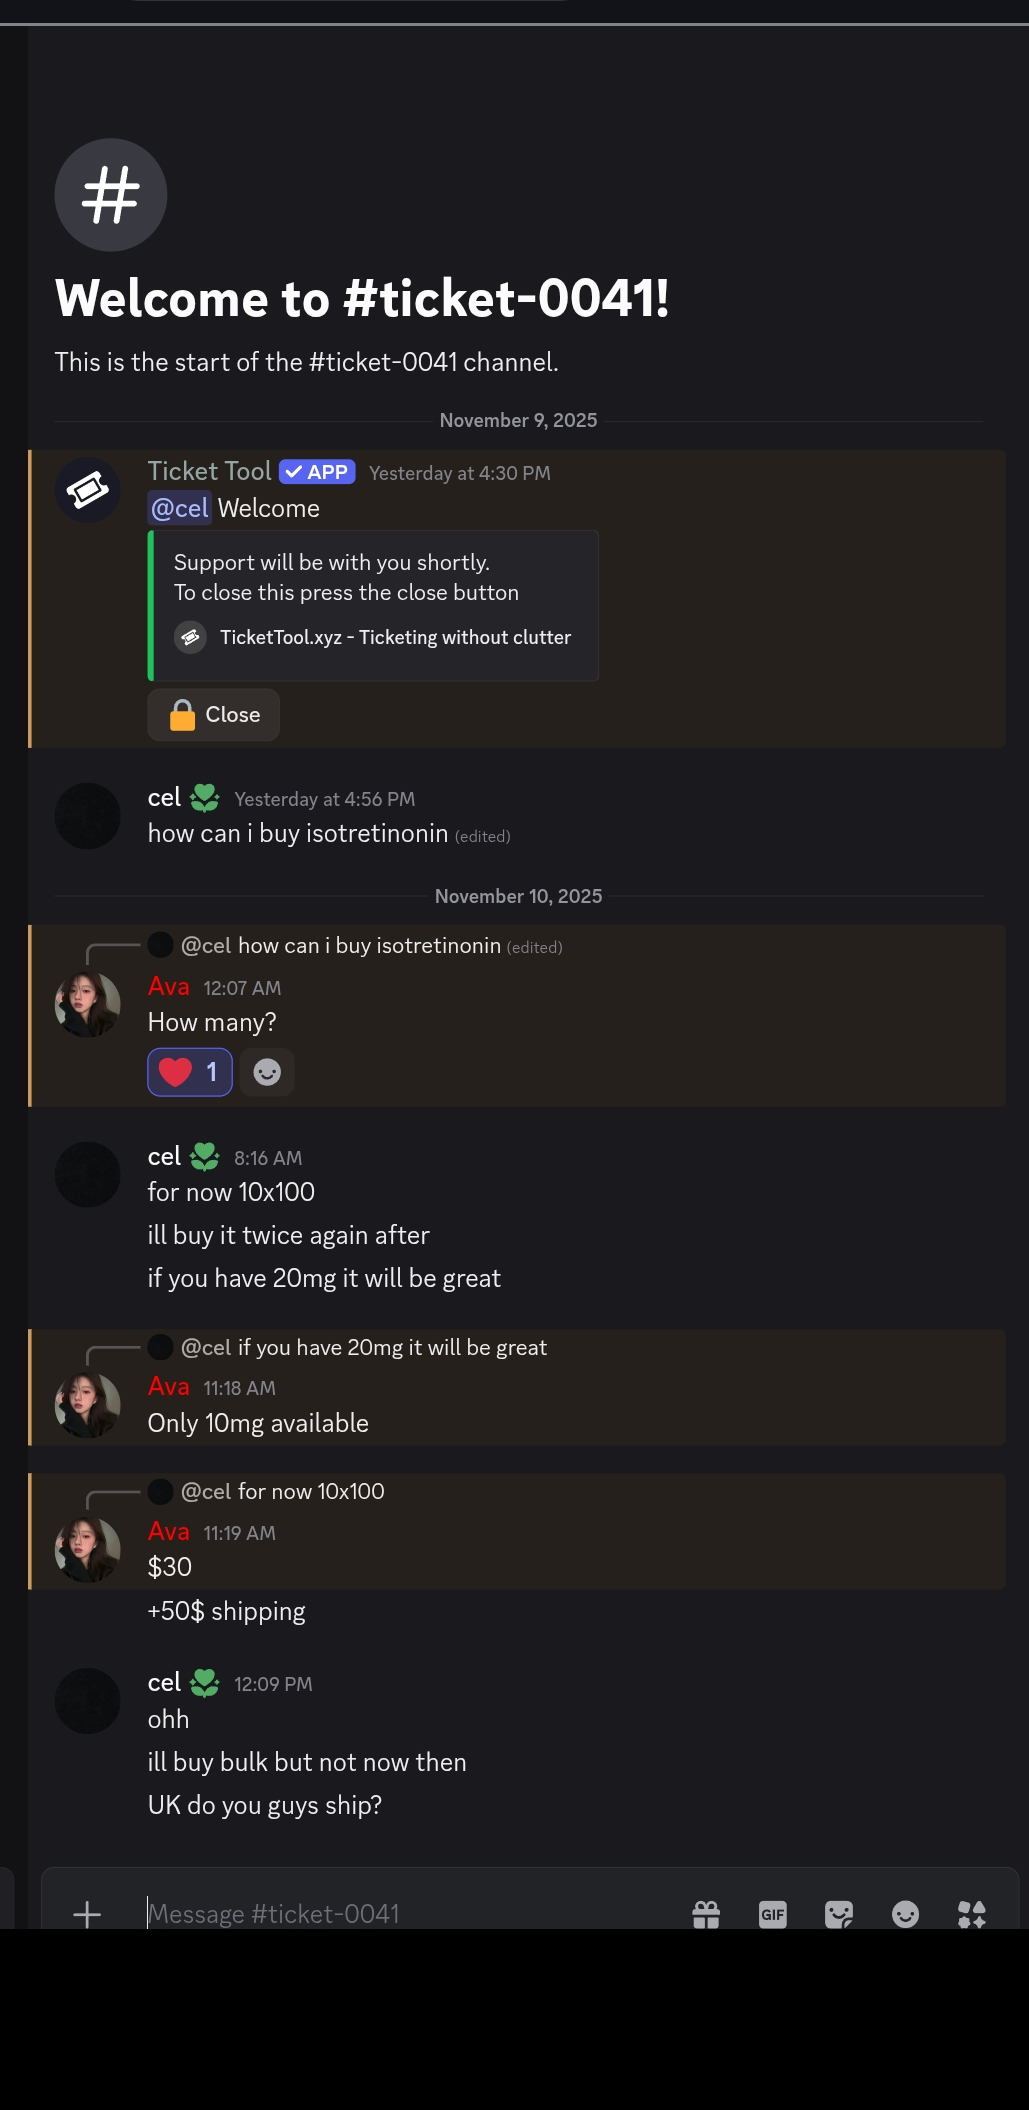The image size is (1029, 2110).
Task: Open the sticker picker
Action: [839, 1914]
